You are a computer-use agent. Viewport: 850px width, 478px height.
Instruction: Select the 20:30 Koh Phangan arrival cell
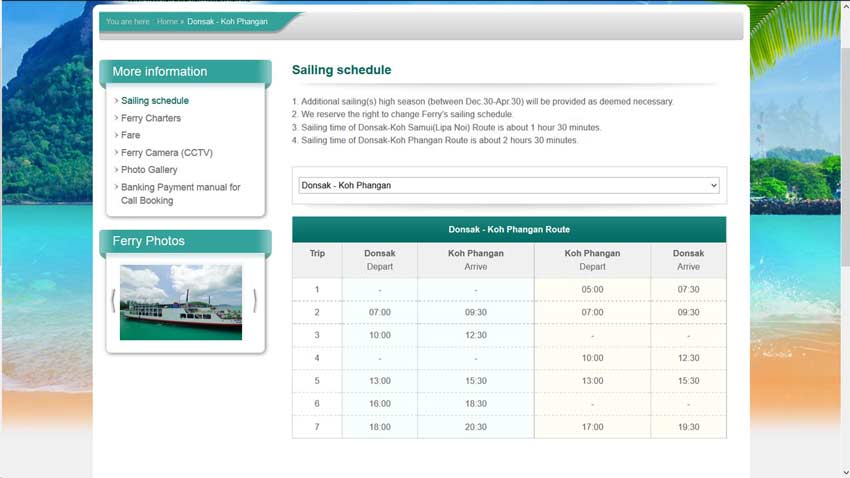tap(475, 427)
